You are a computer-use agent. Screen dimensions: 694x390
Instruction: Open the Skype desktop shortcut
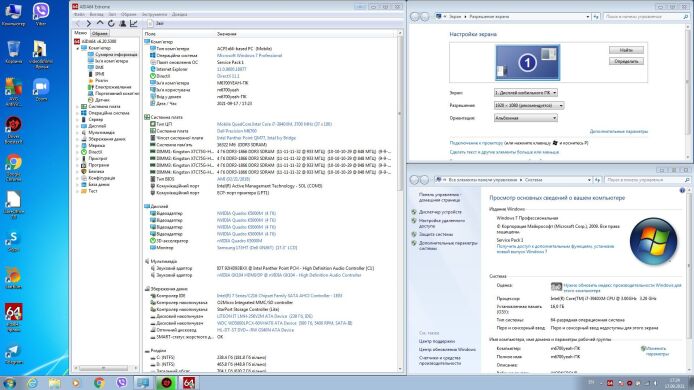[13, 241]
